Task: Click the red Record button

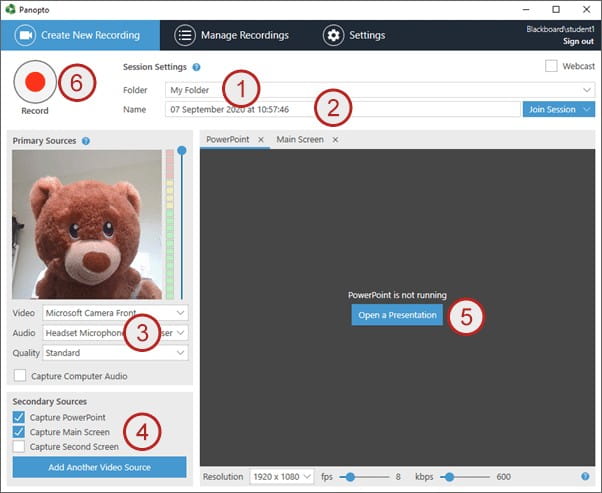Action: (x=35, y=82)
